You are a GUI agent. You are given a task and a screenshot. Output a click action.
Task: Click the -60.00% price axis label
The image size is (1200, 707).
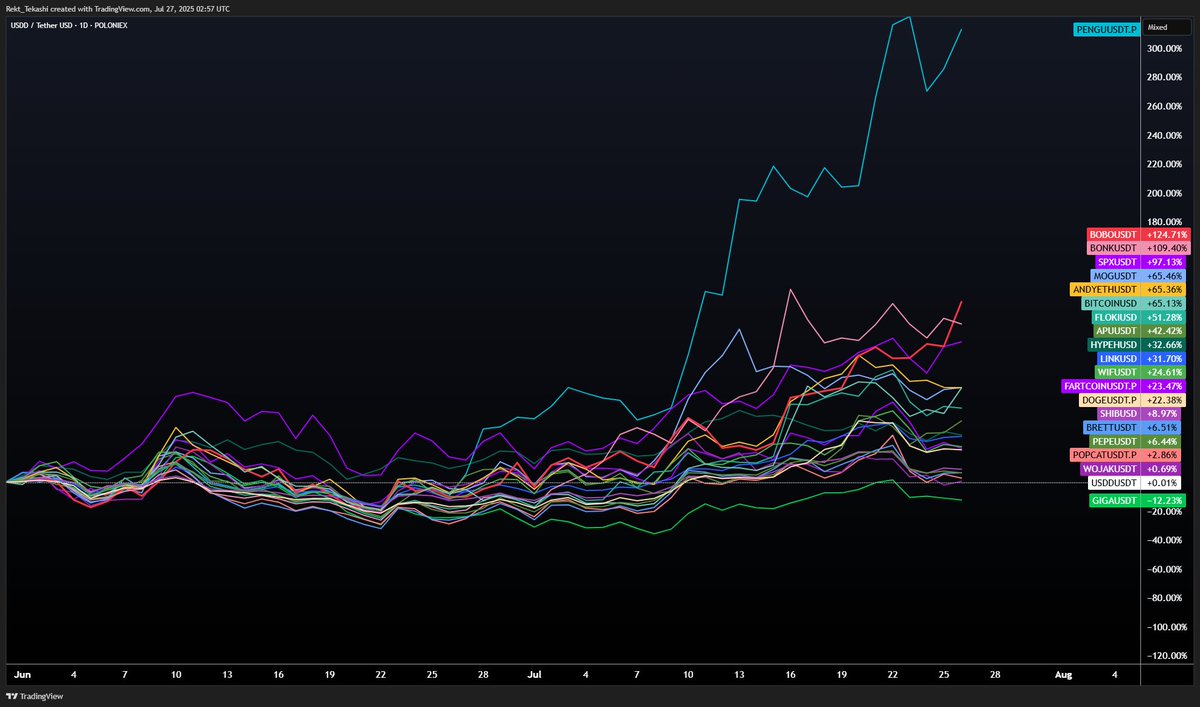click(x=1166, y=569)
